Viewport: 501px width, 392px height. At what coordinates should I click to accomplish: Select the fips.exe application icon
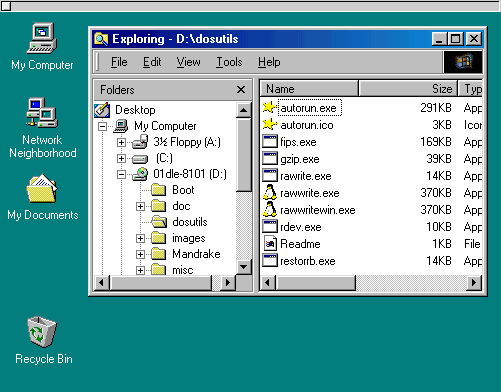pyautogui.click(x=270, y=142)
